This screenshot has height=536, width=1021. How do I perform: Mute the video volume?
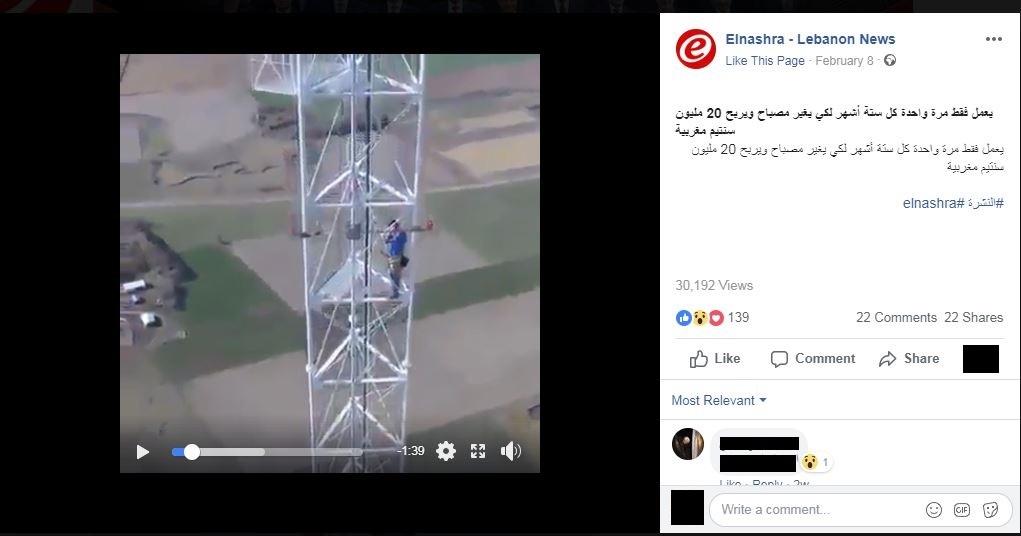[510, 451]
